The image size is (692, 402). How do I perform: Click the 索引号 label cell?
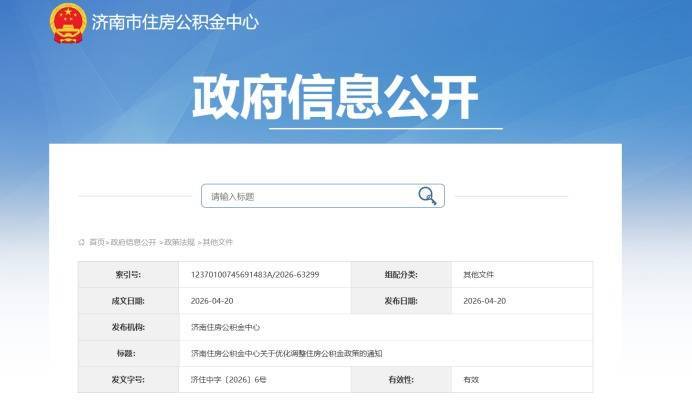128,274
